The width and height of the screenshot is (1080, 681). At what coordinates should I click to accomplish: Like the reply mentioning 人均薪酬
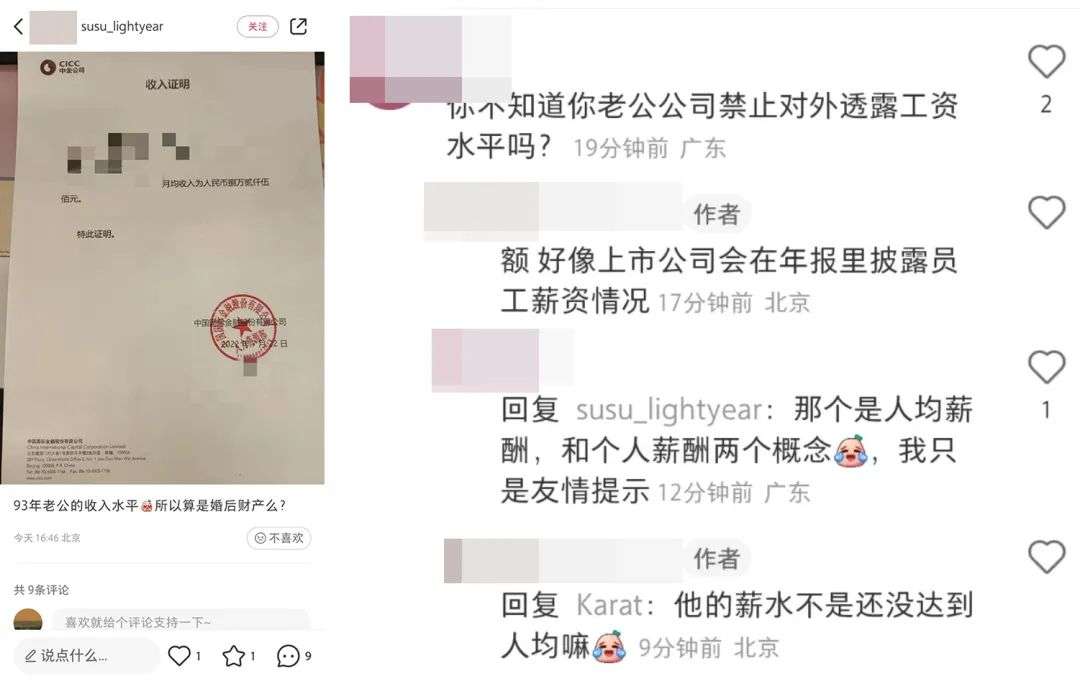point(1046,367)
